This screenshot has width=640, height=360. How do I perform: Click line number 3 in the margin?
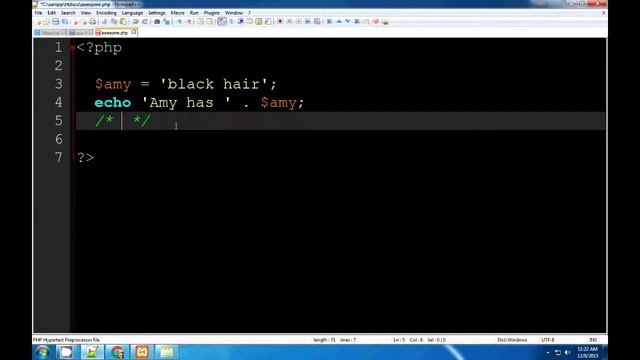(x=59, y=84)
